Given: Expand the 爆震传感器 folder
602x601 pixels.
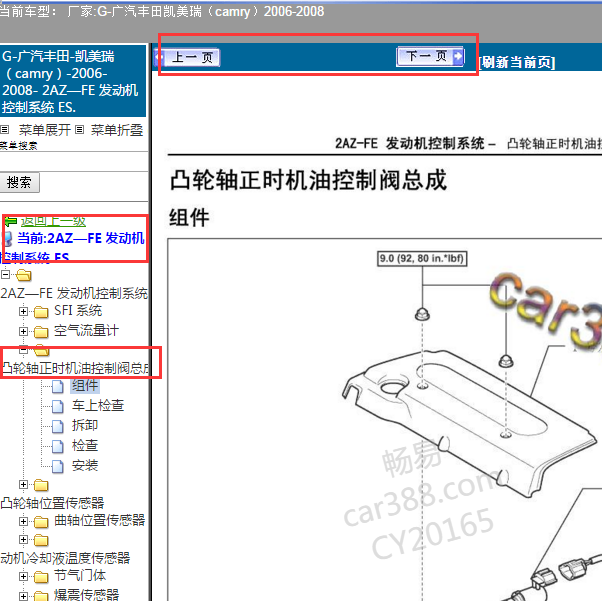Looking at the screenshot, I should 23,596.
